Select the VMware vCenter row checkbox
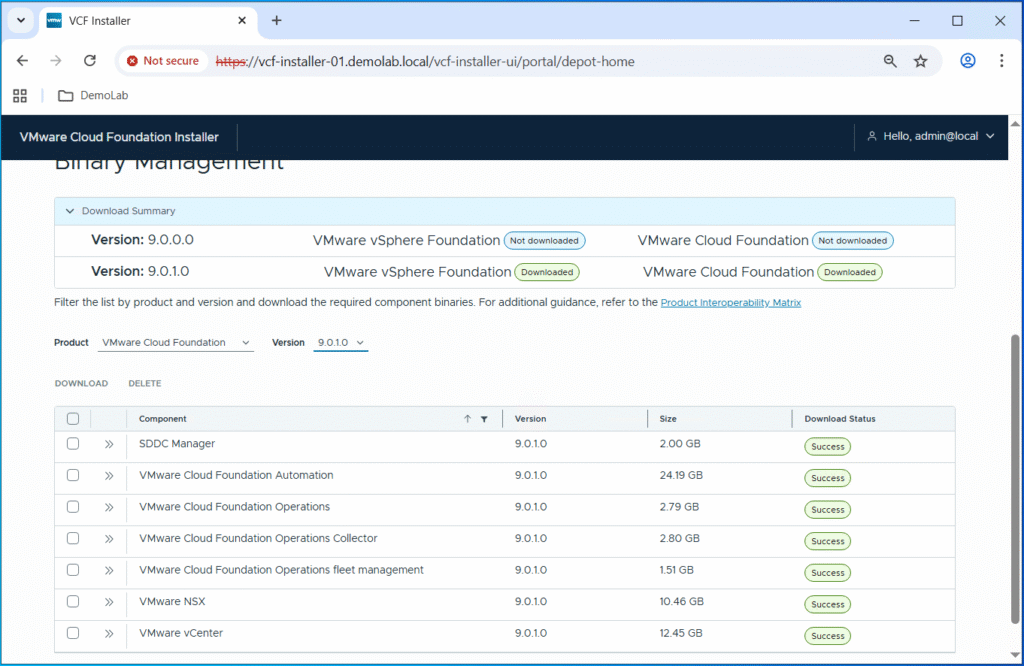Screen dimensions: 1024x666 click(73, 633)
